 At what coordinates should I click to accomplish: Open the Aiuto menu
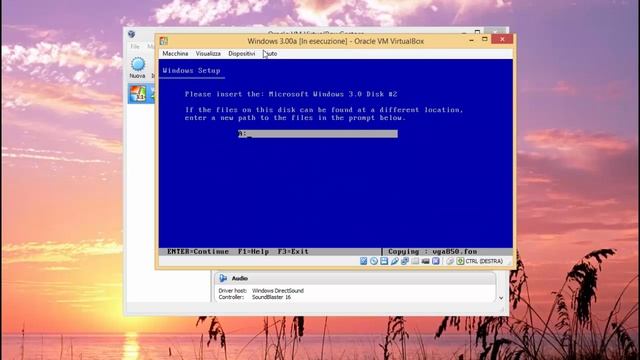270,53
